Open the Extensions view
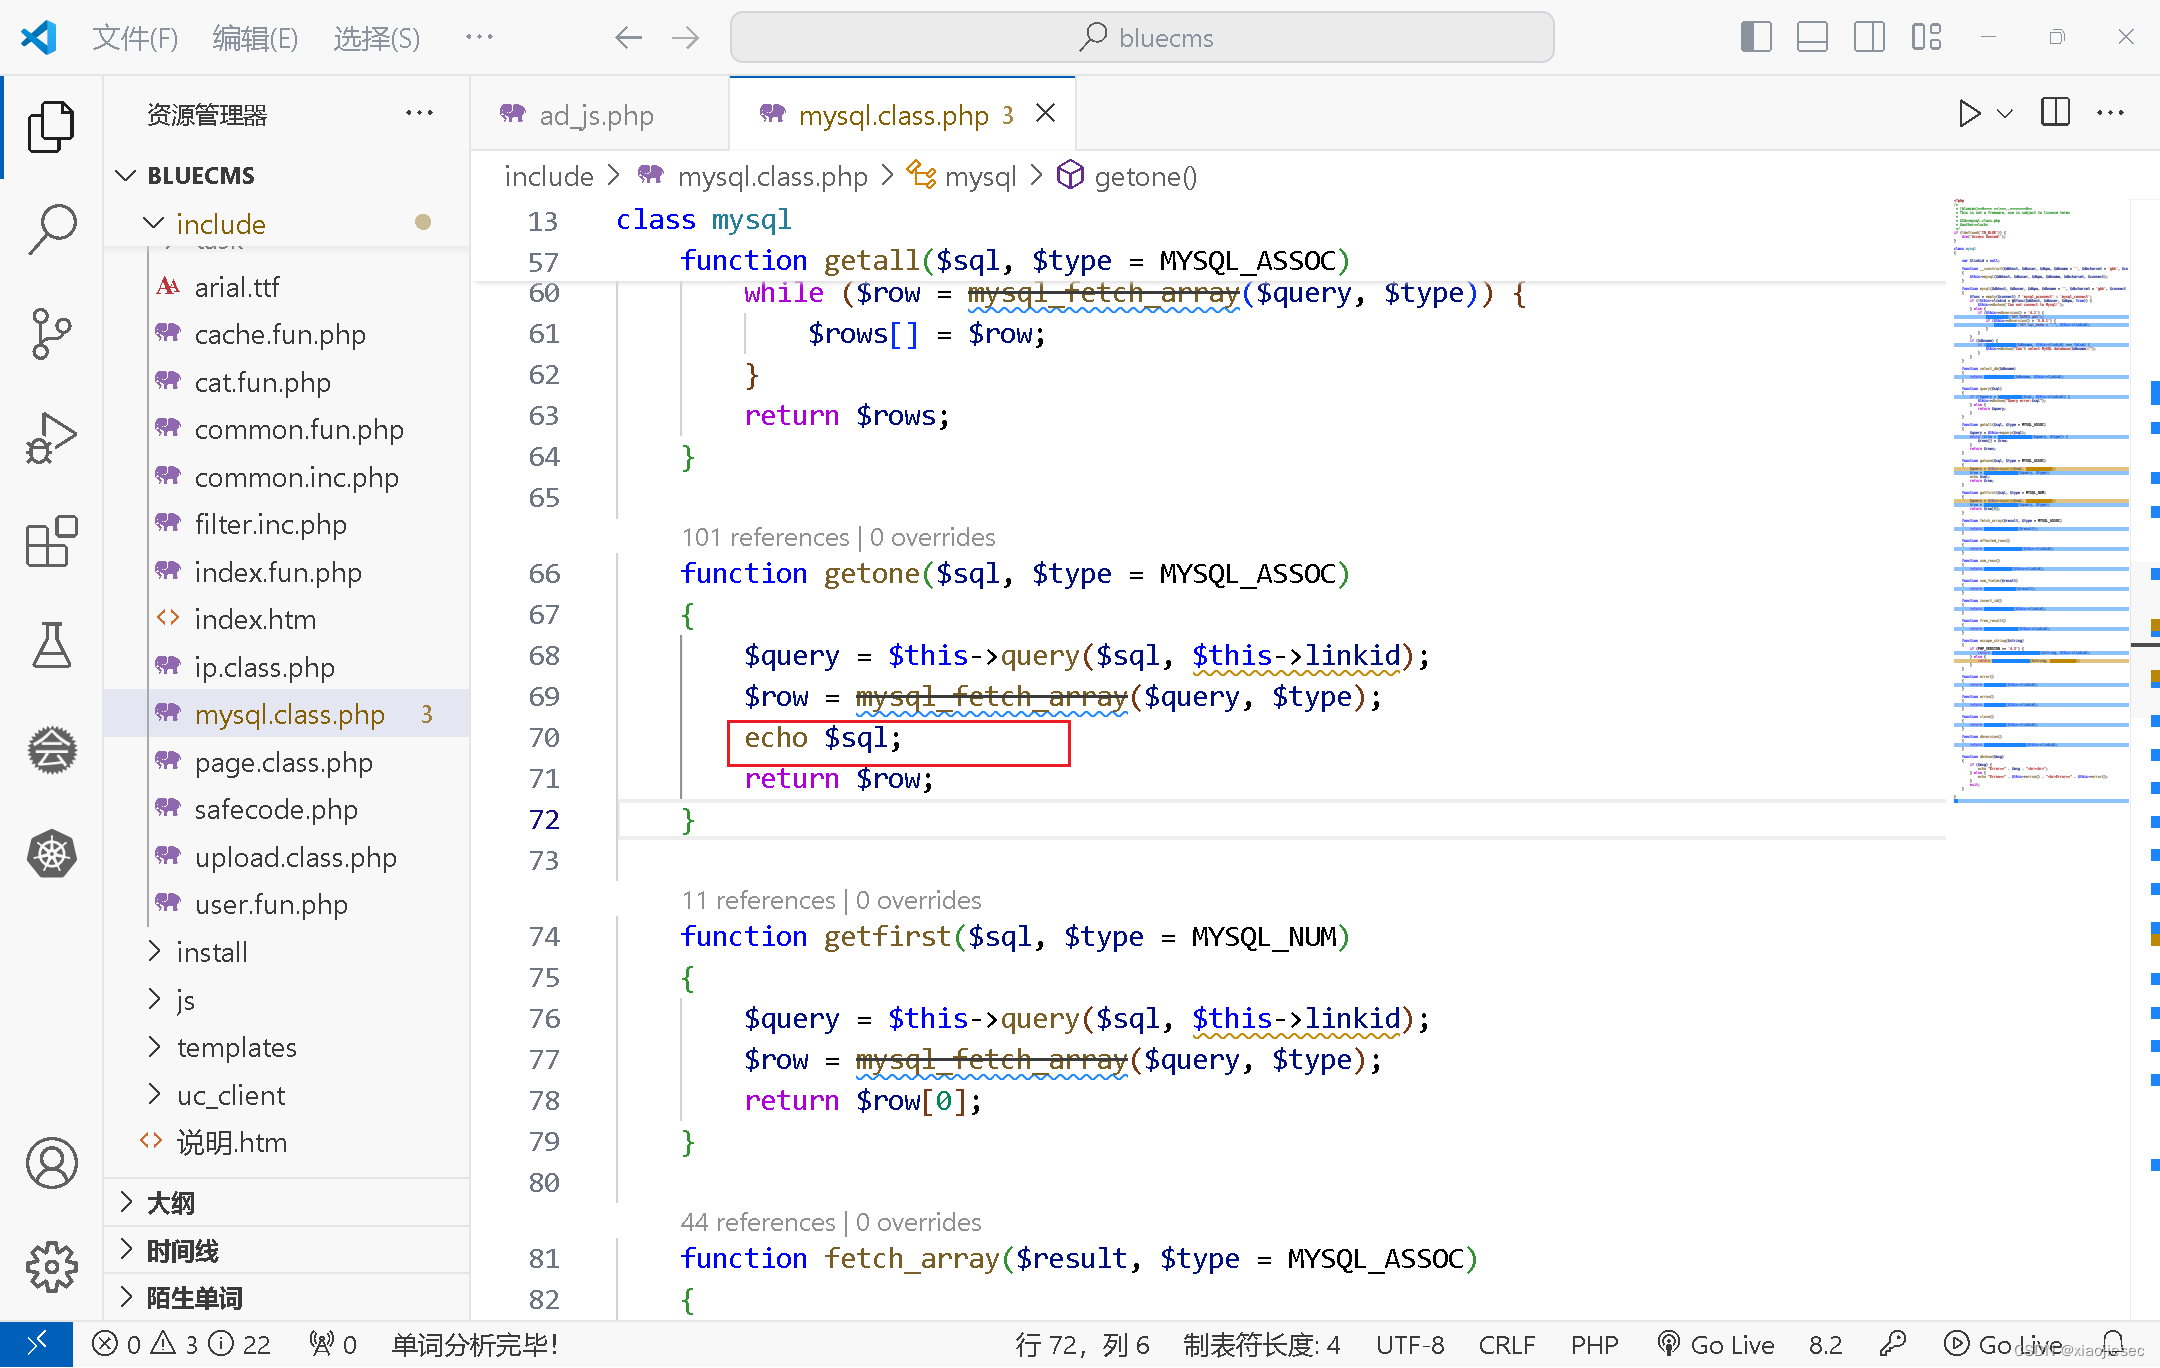 pos(51,541)
